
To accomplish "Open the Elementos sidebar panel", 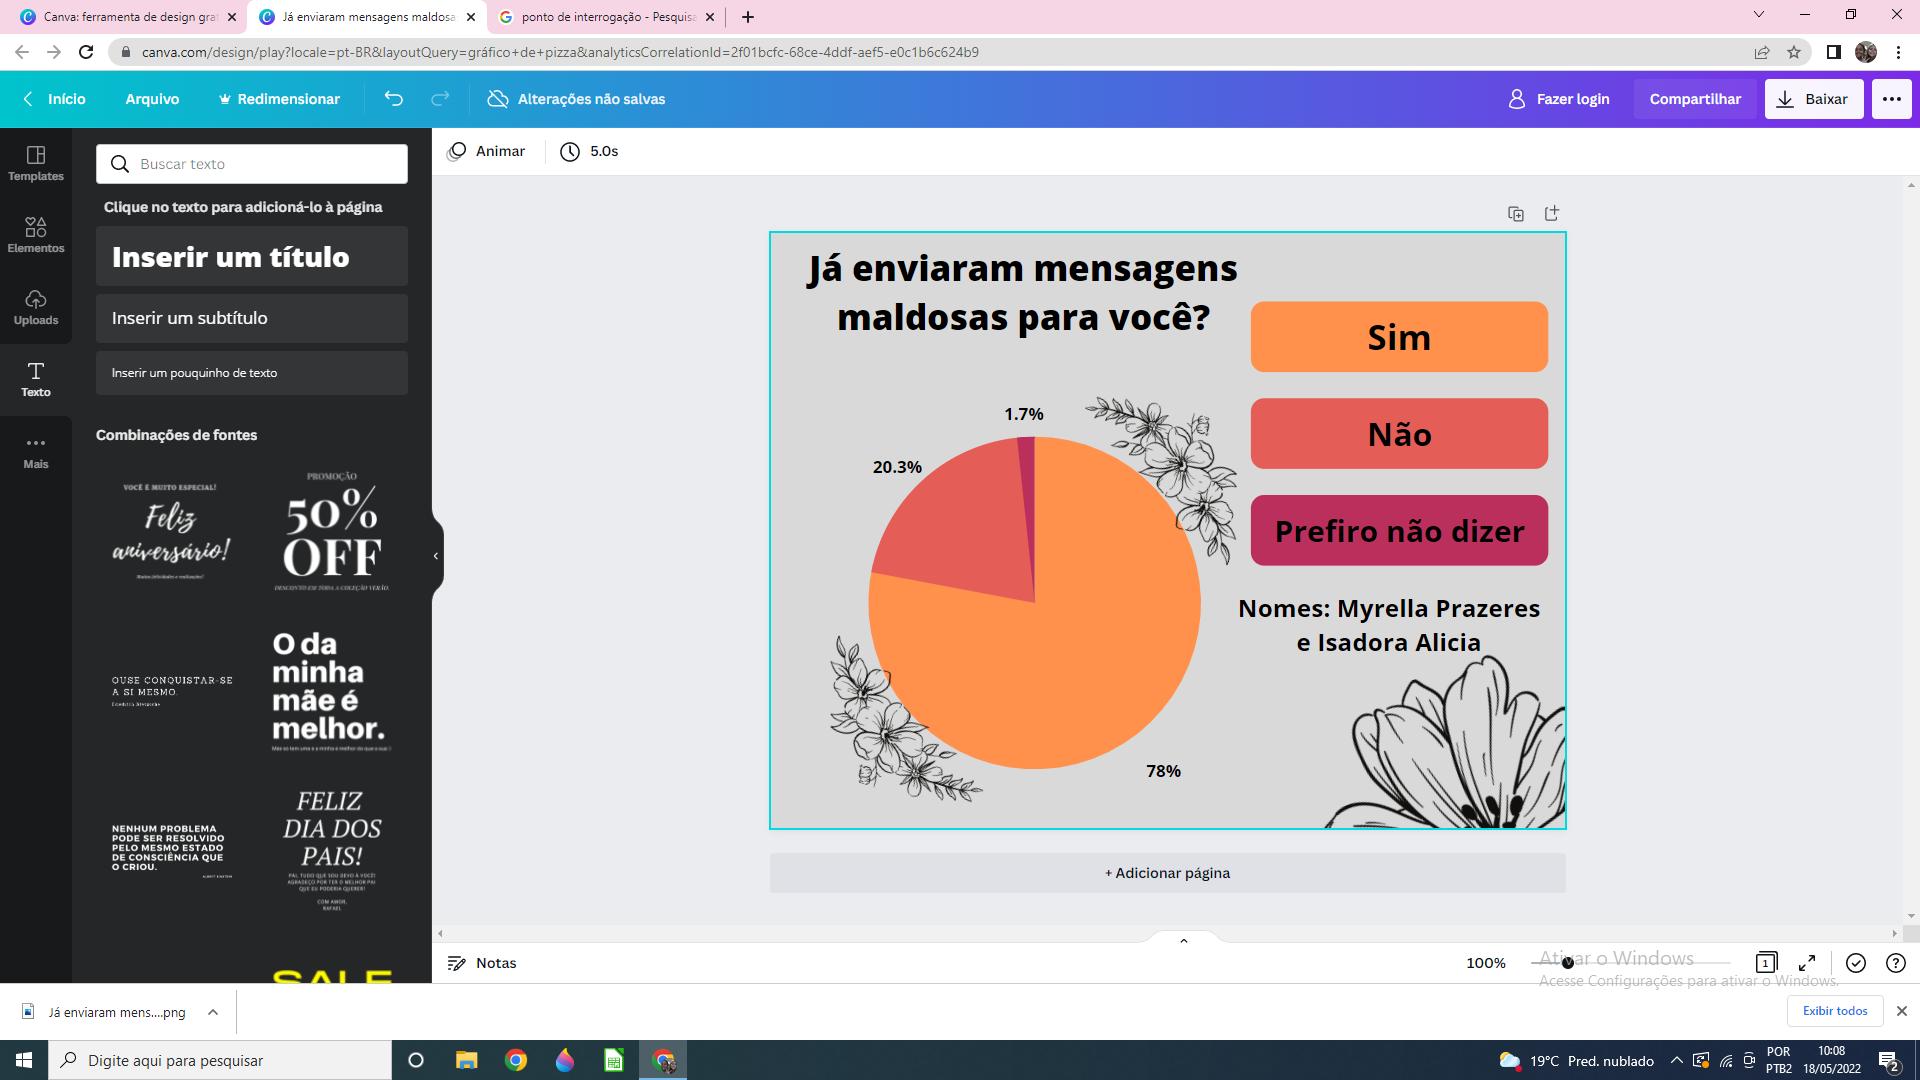I will (36, 235).
